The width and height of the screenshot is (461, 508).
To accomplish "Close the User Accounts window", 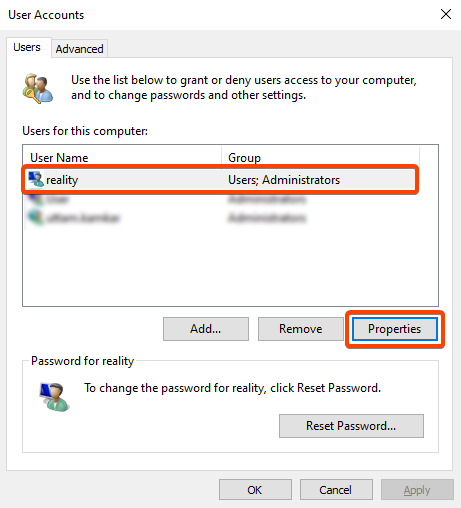I will point(446,14).
